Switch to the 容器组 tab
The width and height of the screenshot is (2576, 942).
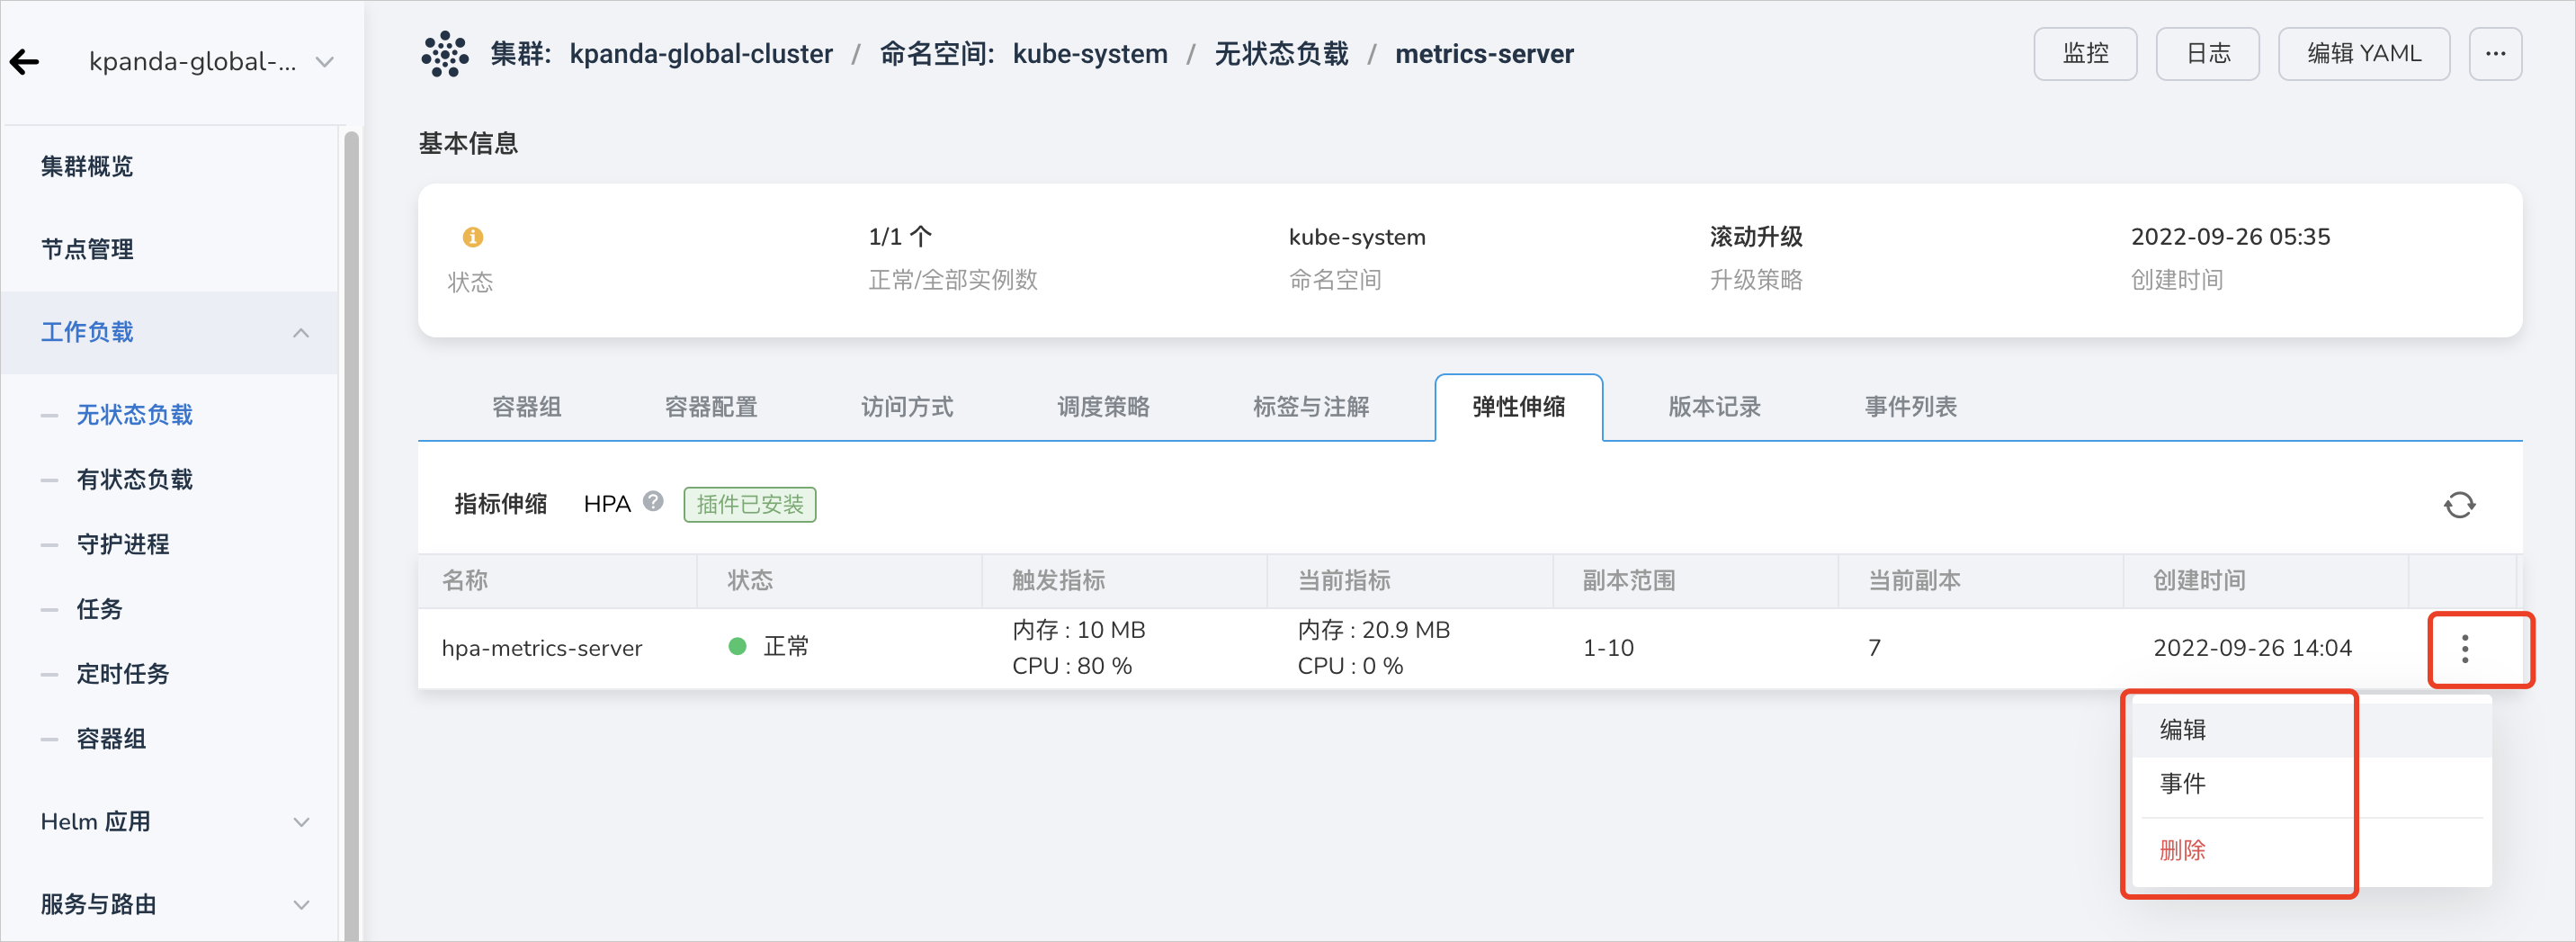527,407
